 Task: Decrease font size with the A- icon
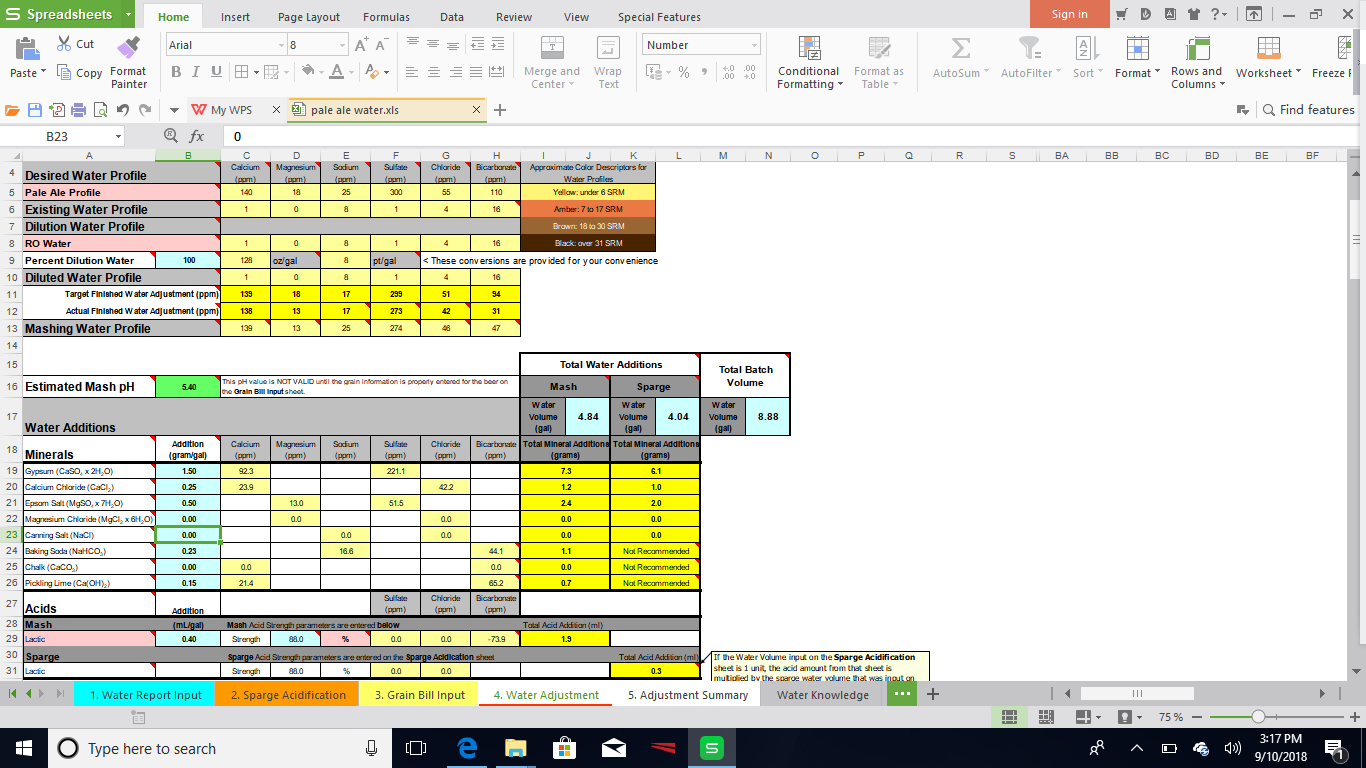tap(383, 45)
